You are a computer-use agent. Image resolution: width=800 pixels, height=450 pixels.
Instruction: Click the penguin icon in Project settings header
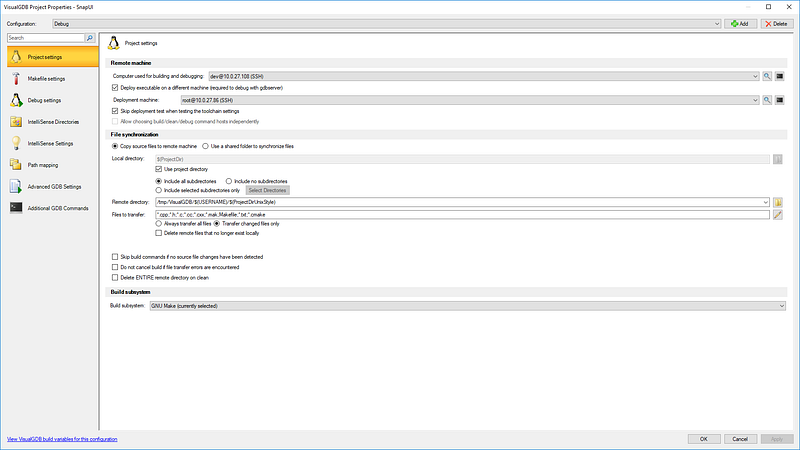pyautogui.click(x=113, y=43)
